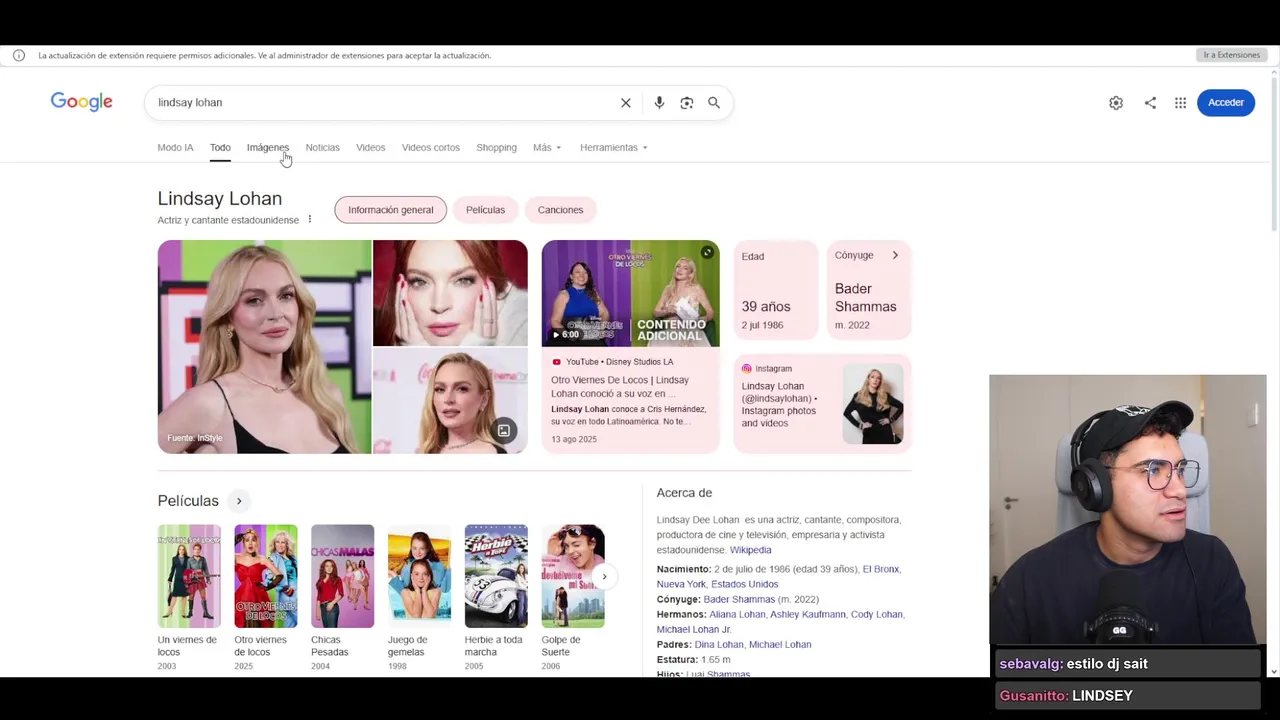Viewport: 1280px width, 720px height.
Task: Expand the Películas section arrow
Action: (238, 501)
